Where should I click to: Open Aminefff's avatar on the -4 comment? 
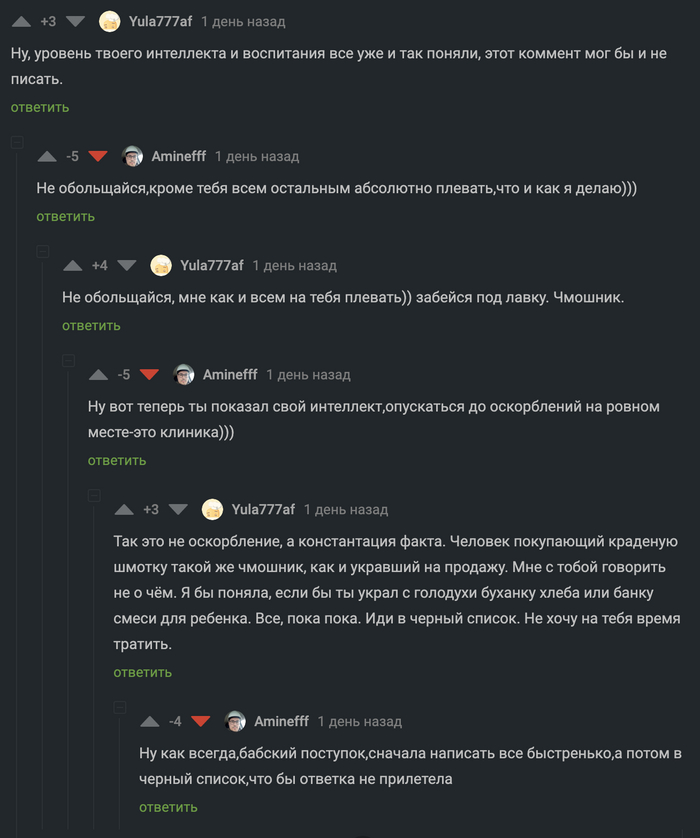236,721
